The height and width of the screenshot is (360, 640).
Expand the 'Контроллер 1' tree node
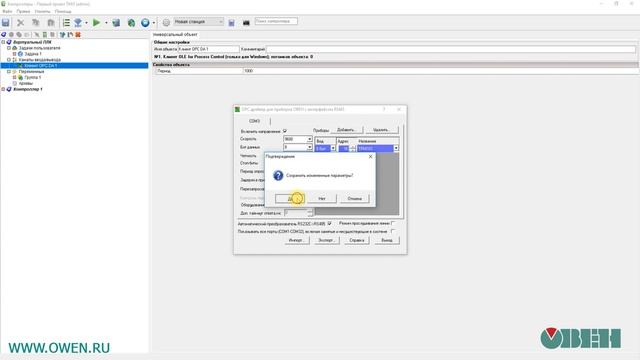(3, 89)
